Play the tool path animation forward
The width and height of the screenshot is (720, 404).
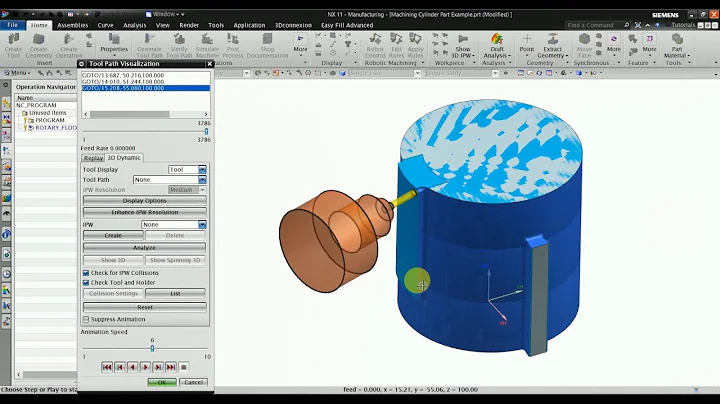[145, 367]
